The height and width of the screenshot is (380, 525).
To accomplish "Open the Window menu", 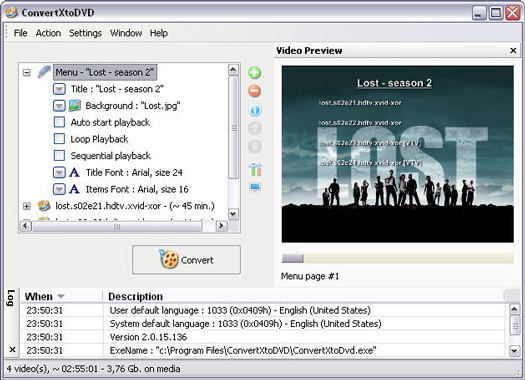I will coord(126,33).
